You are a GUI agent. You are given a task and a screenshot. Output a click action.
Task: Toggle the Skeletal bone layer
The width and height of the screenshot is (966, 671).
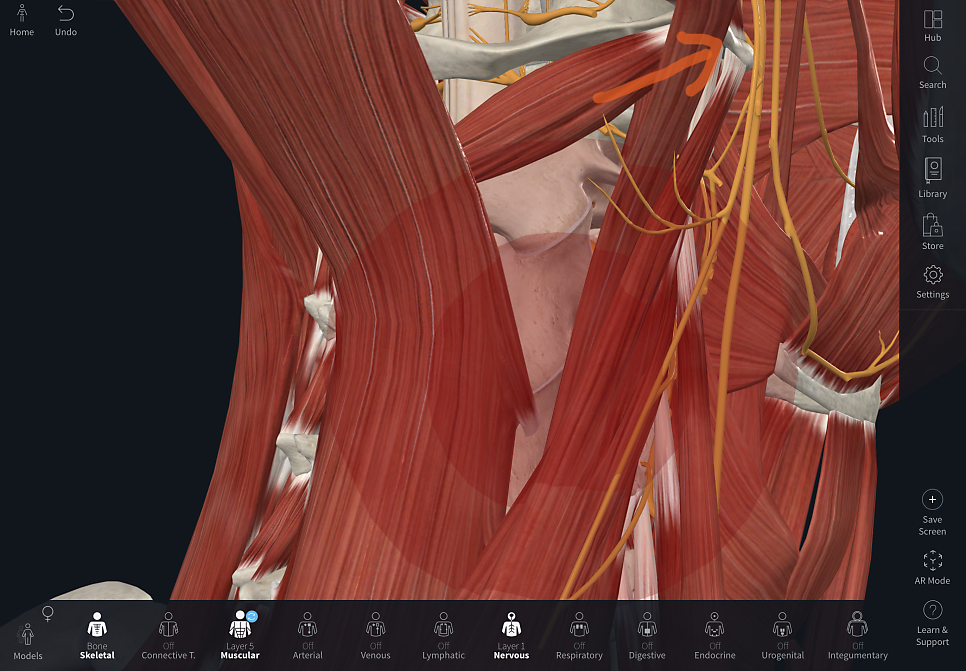pyautogui.click(x=97, y=635)
